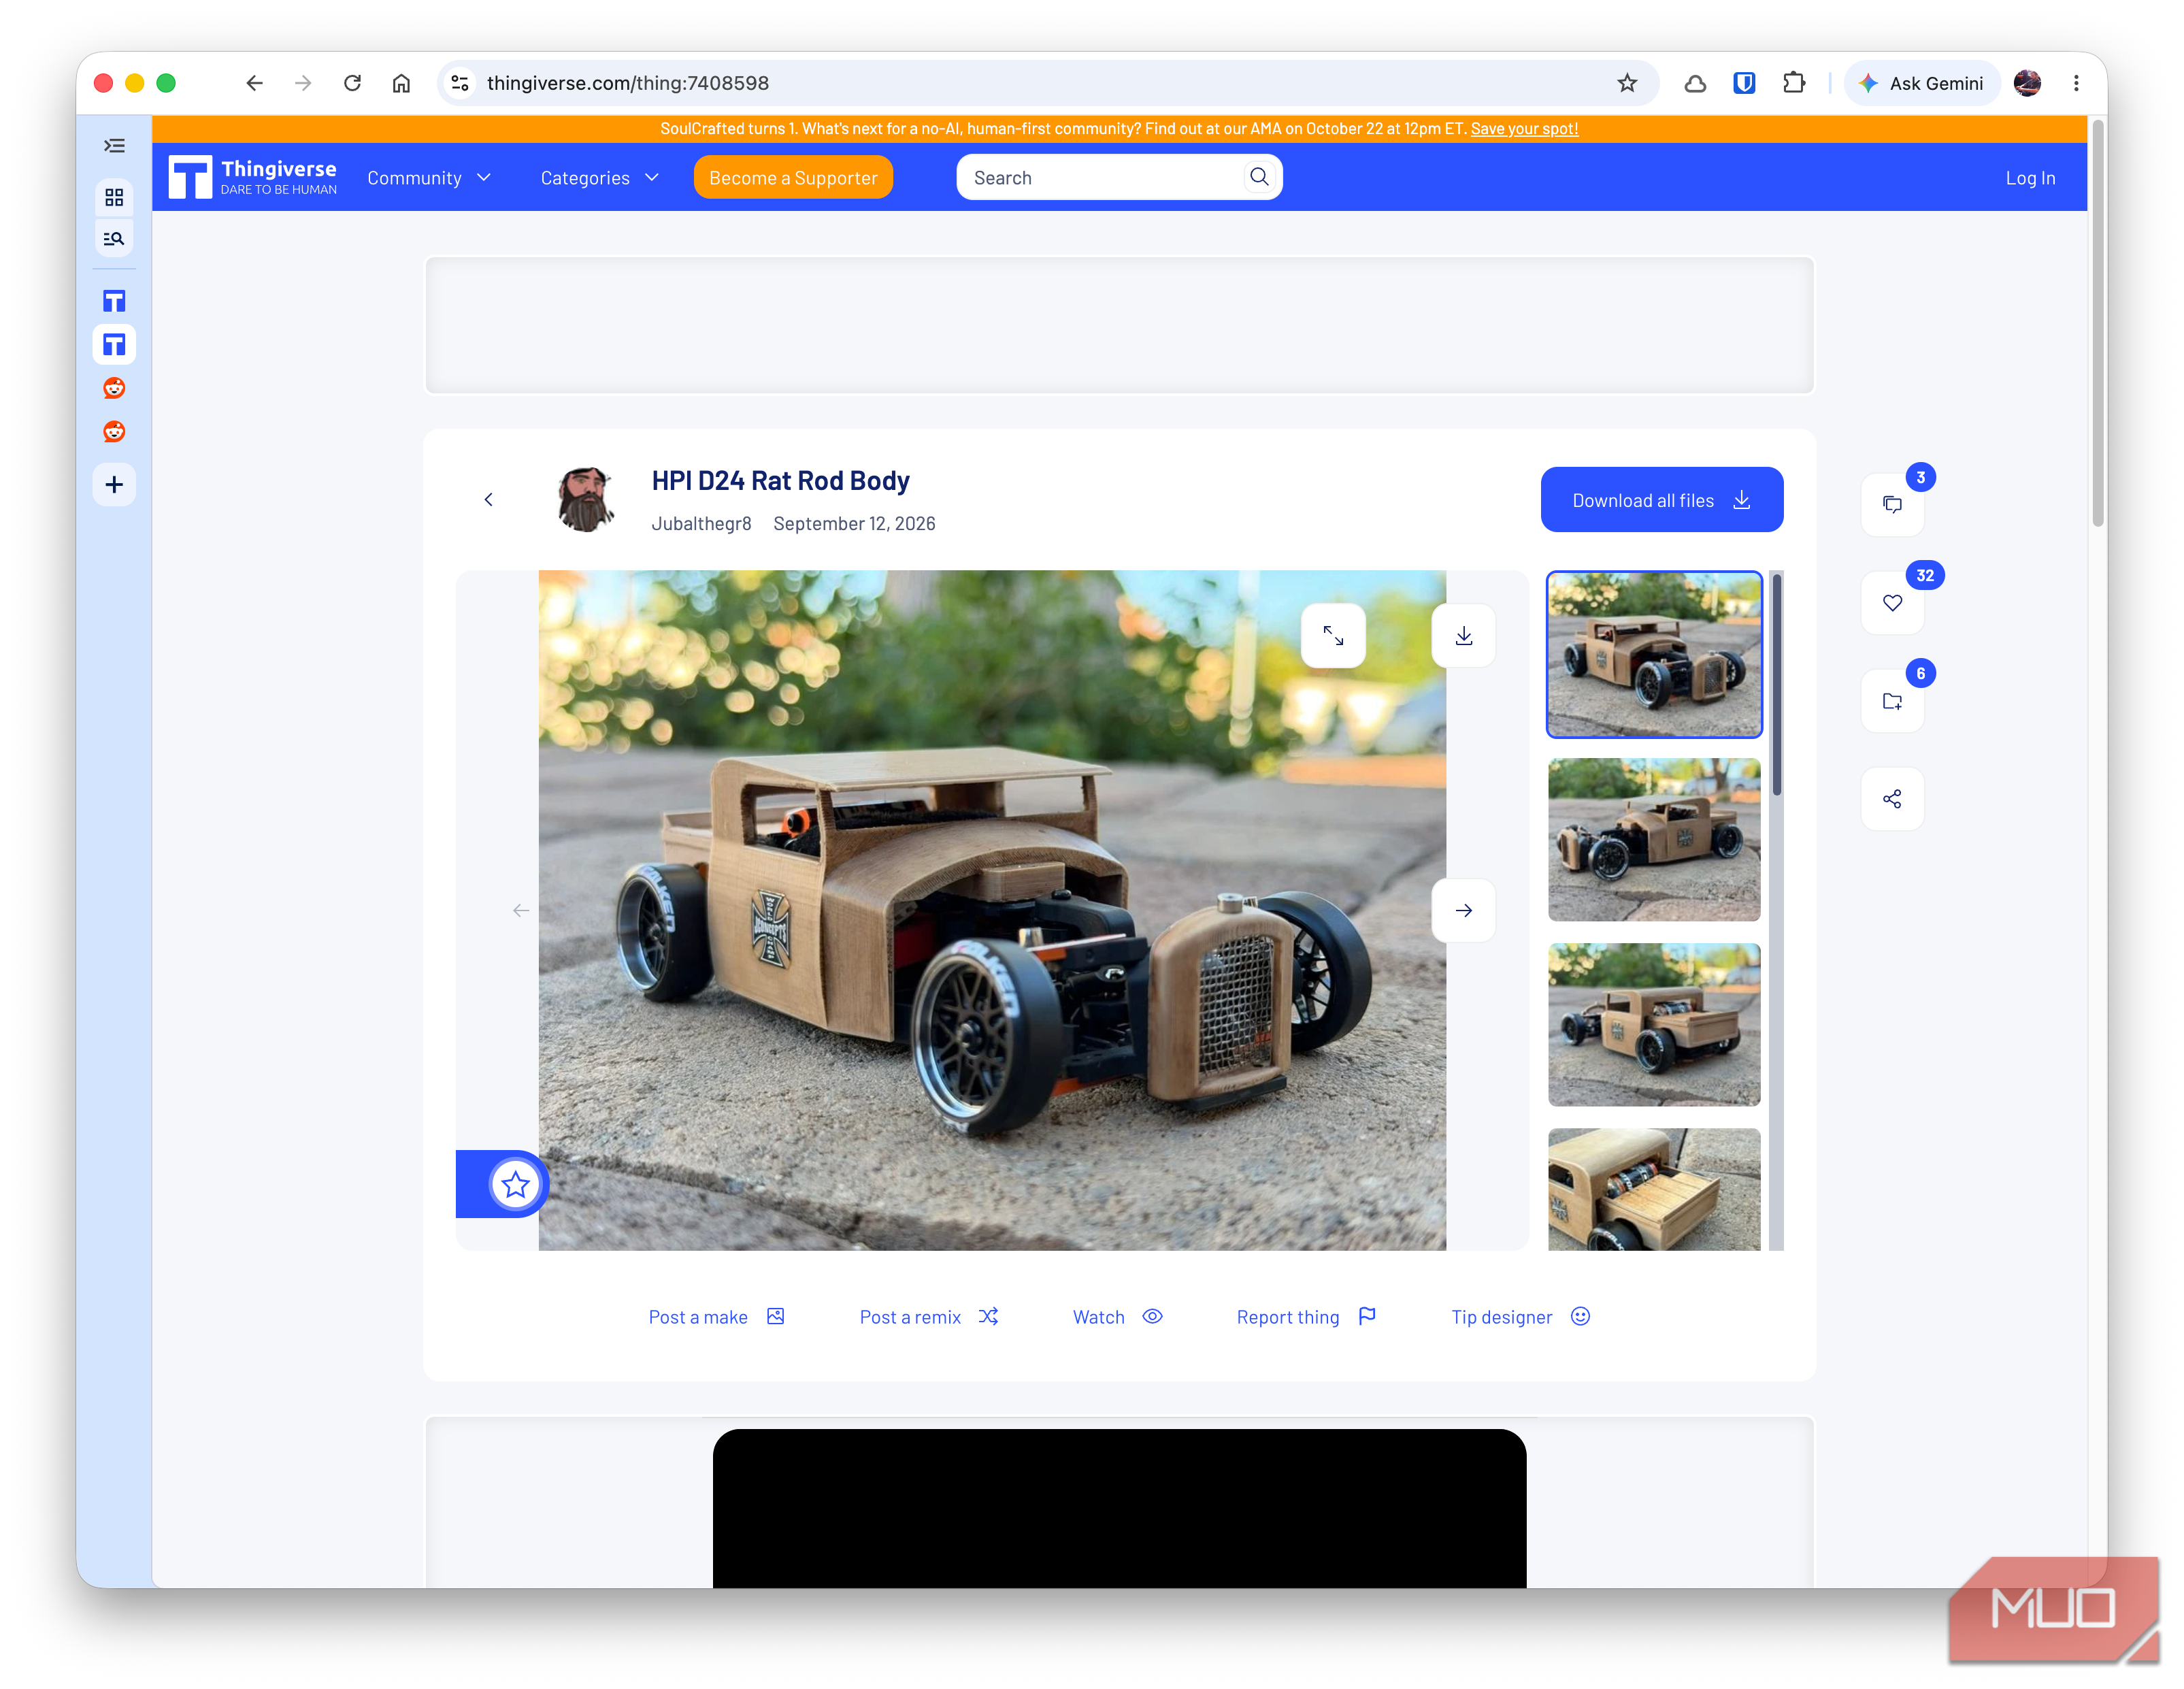Viewport: 2184px width, 1689px height.
Task: Expand the Community menu
Action: [429, 178]
